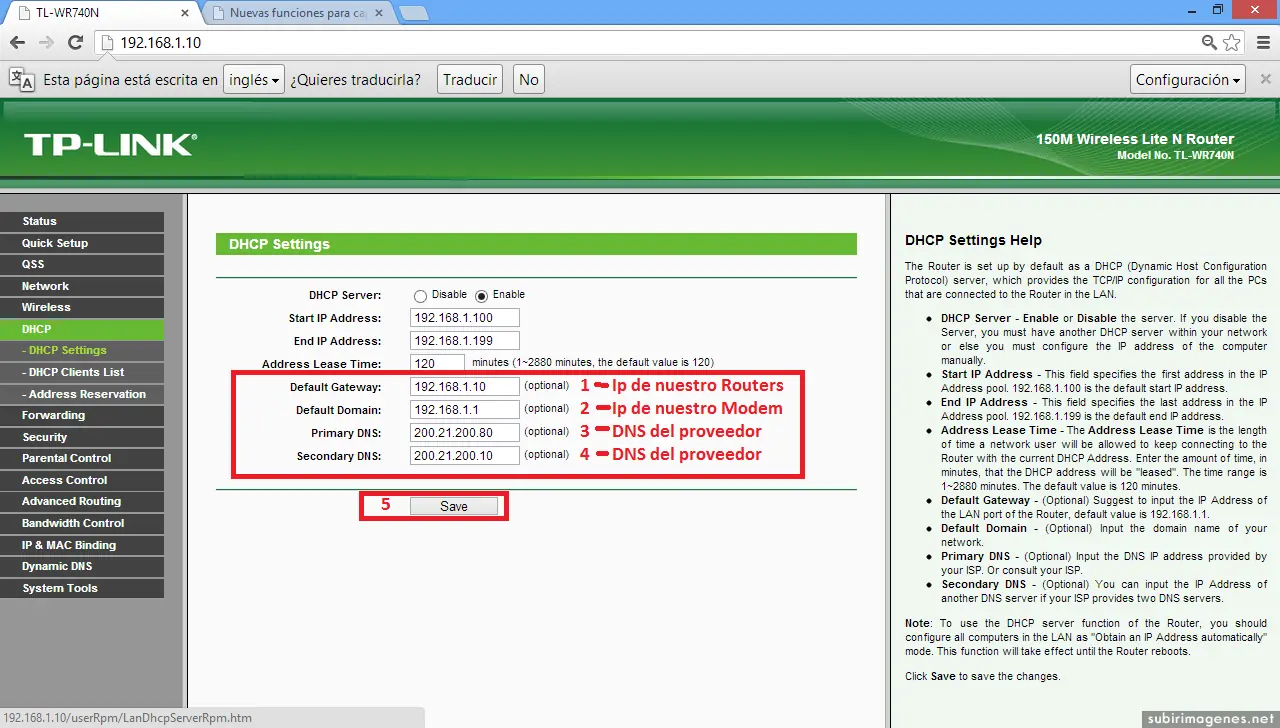
Task: Open the Parental Control menu
Action: tap(82, 458)
